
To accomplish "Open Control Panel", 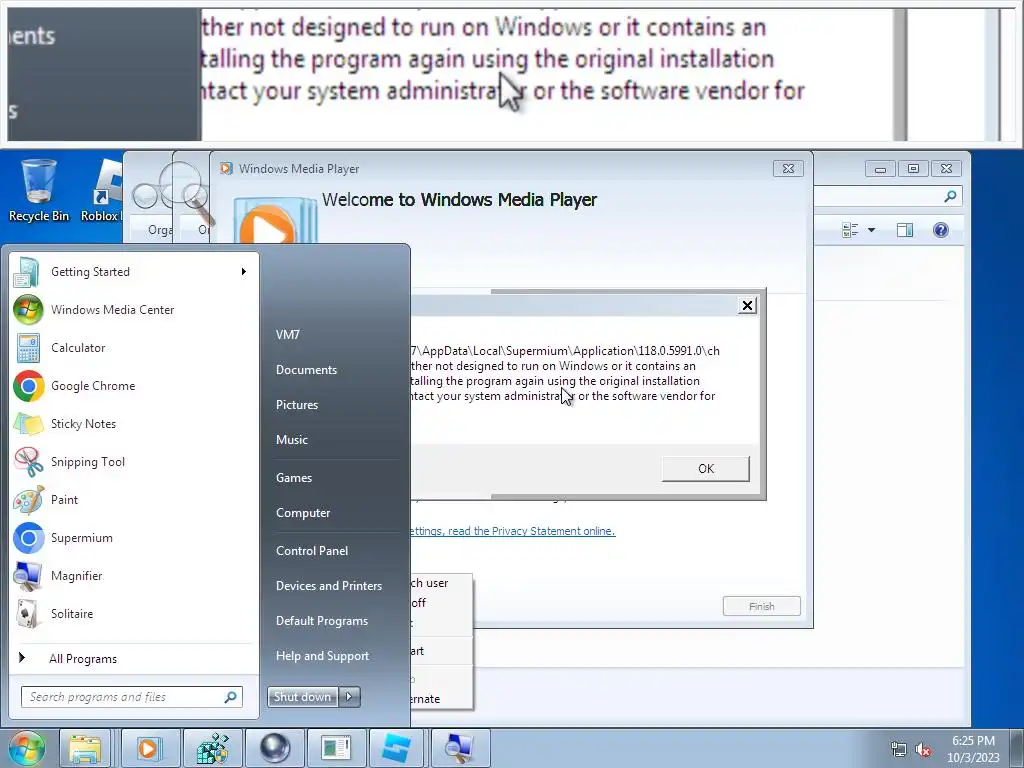I will pos(312,551).
